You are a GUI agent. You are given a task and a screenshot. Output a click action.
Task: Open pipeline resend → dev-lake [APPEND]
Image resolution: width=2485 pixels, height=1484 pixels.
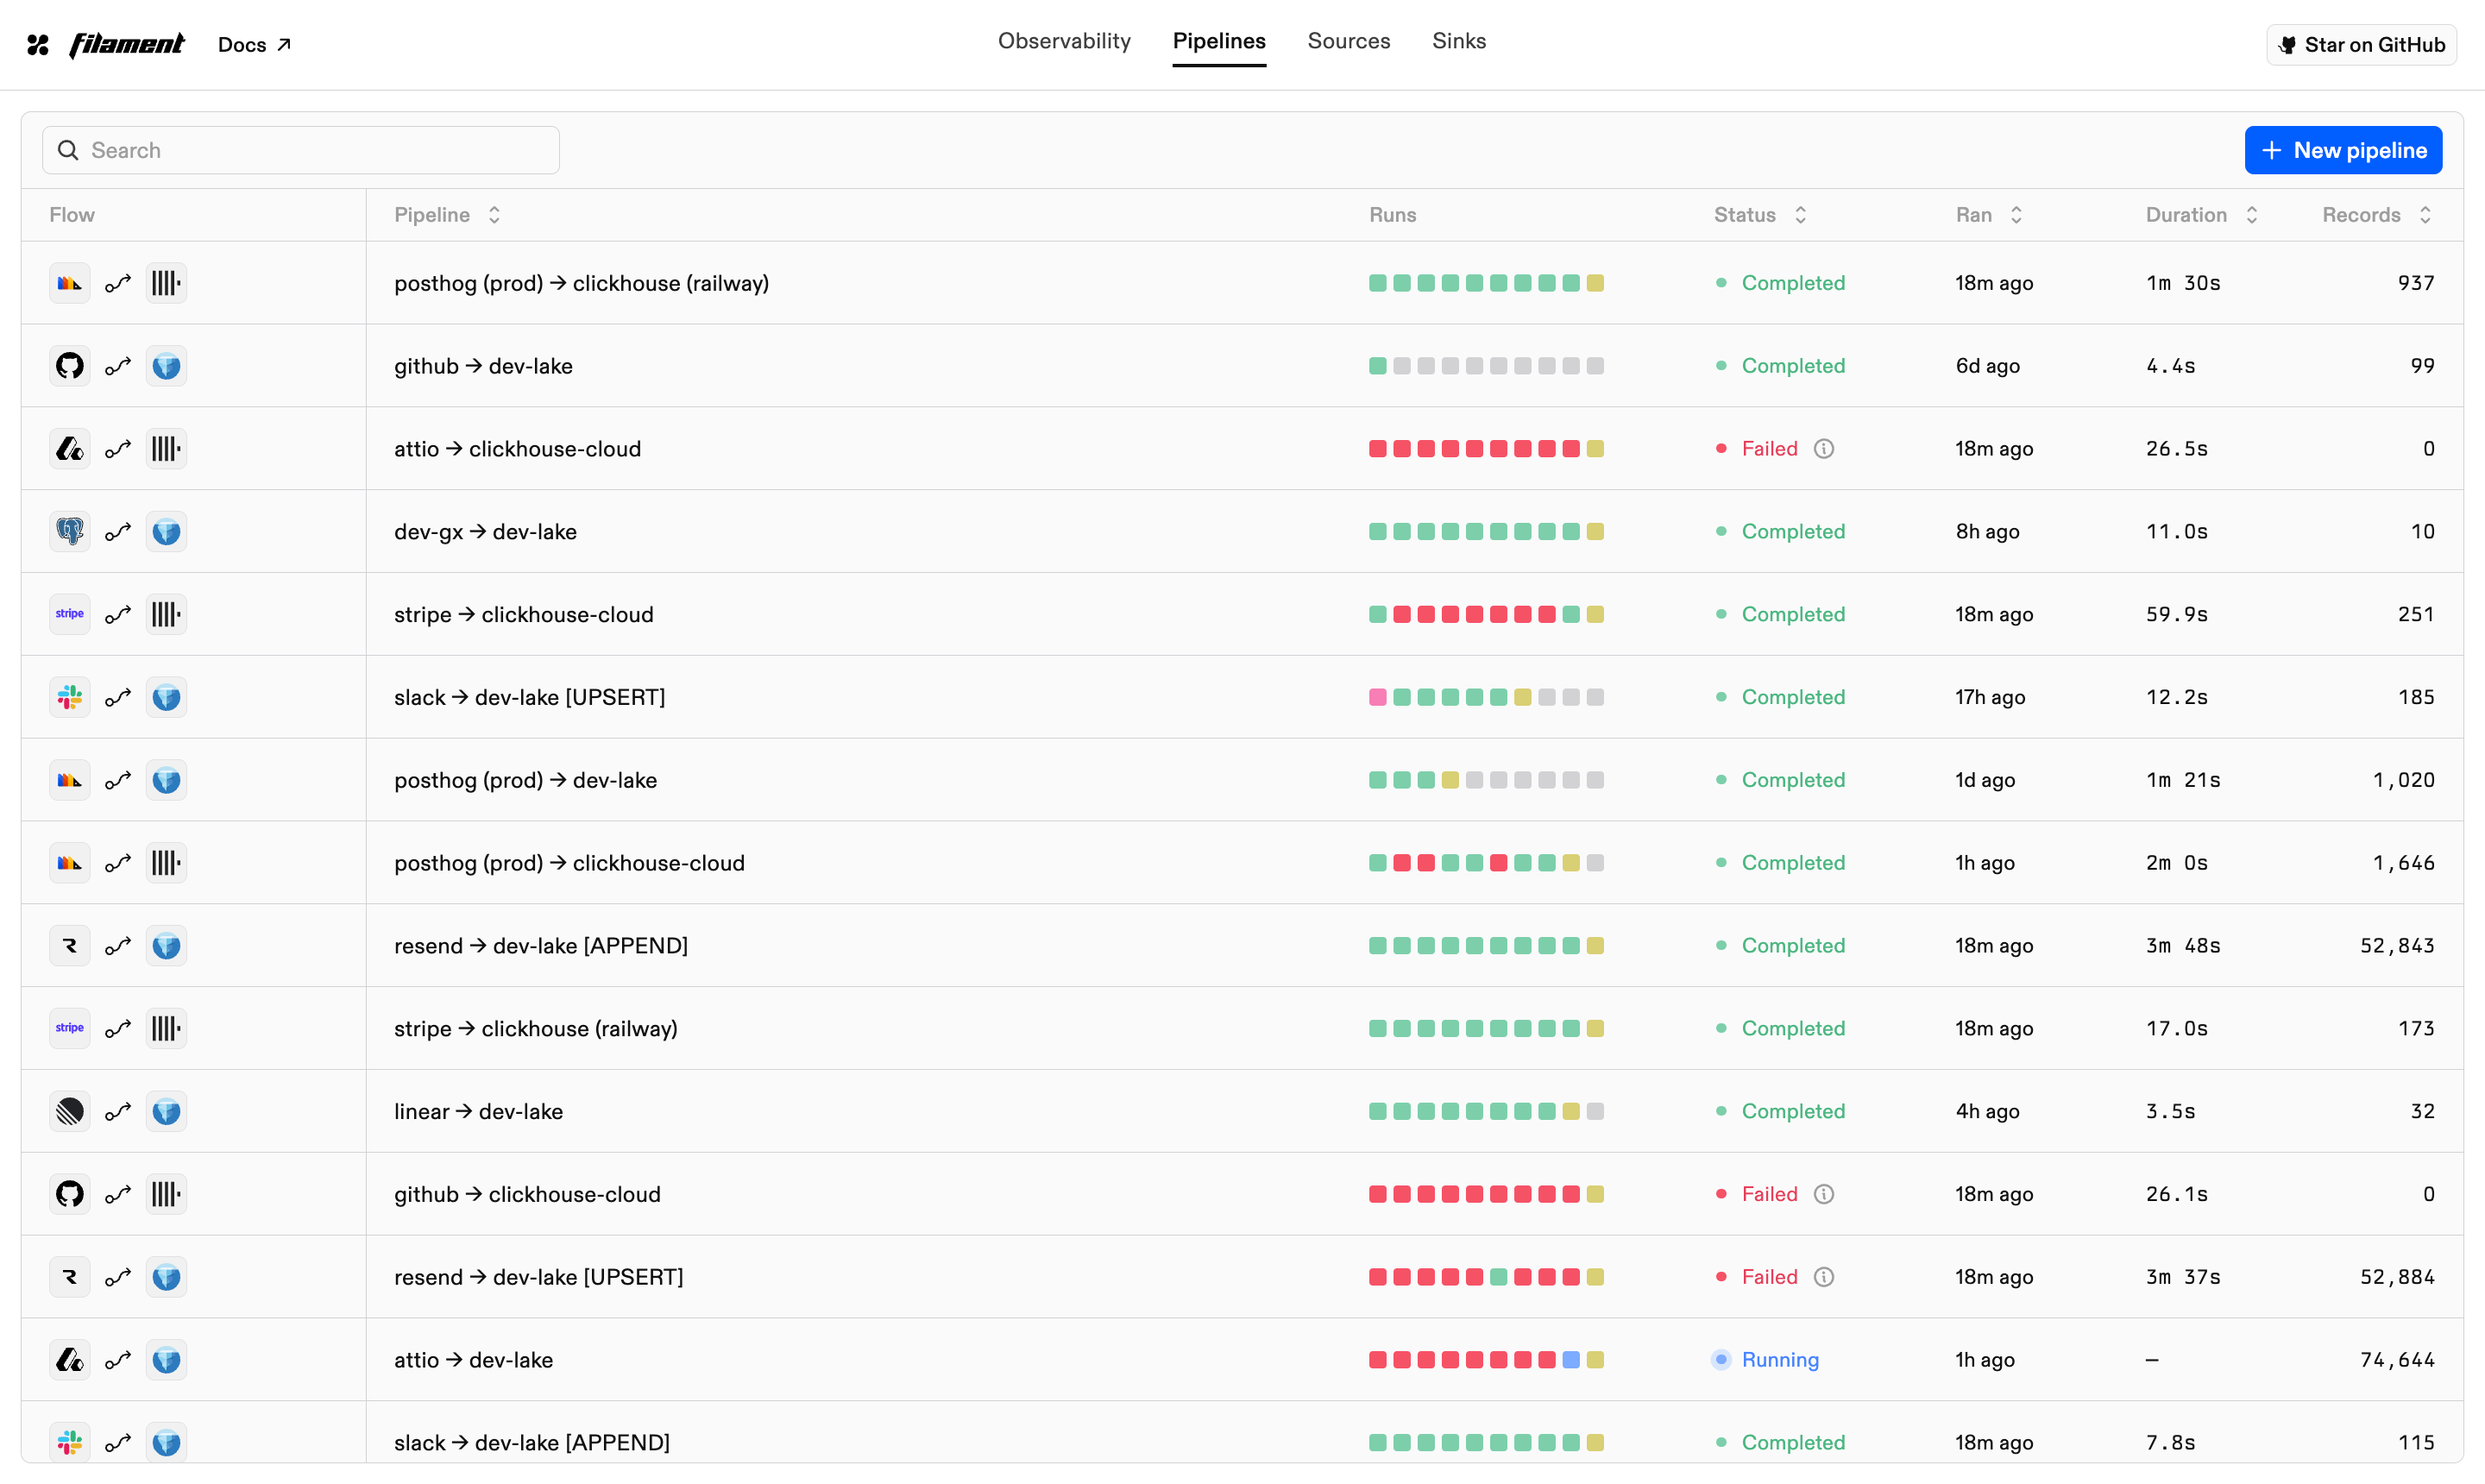(540, 946)
